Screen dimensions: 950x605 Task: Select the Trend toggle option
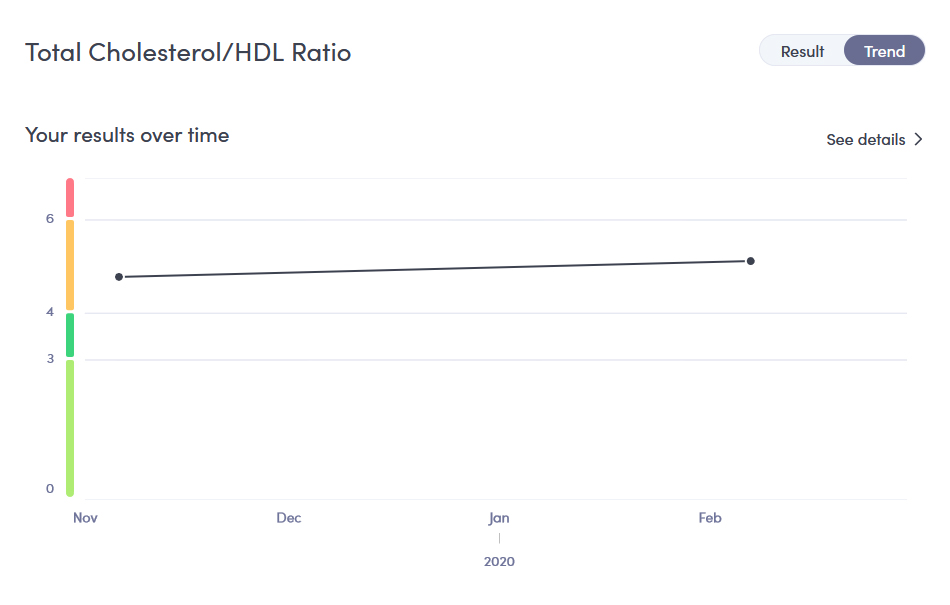[885, 51]
